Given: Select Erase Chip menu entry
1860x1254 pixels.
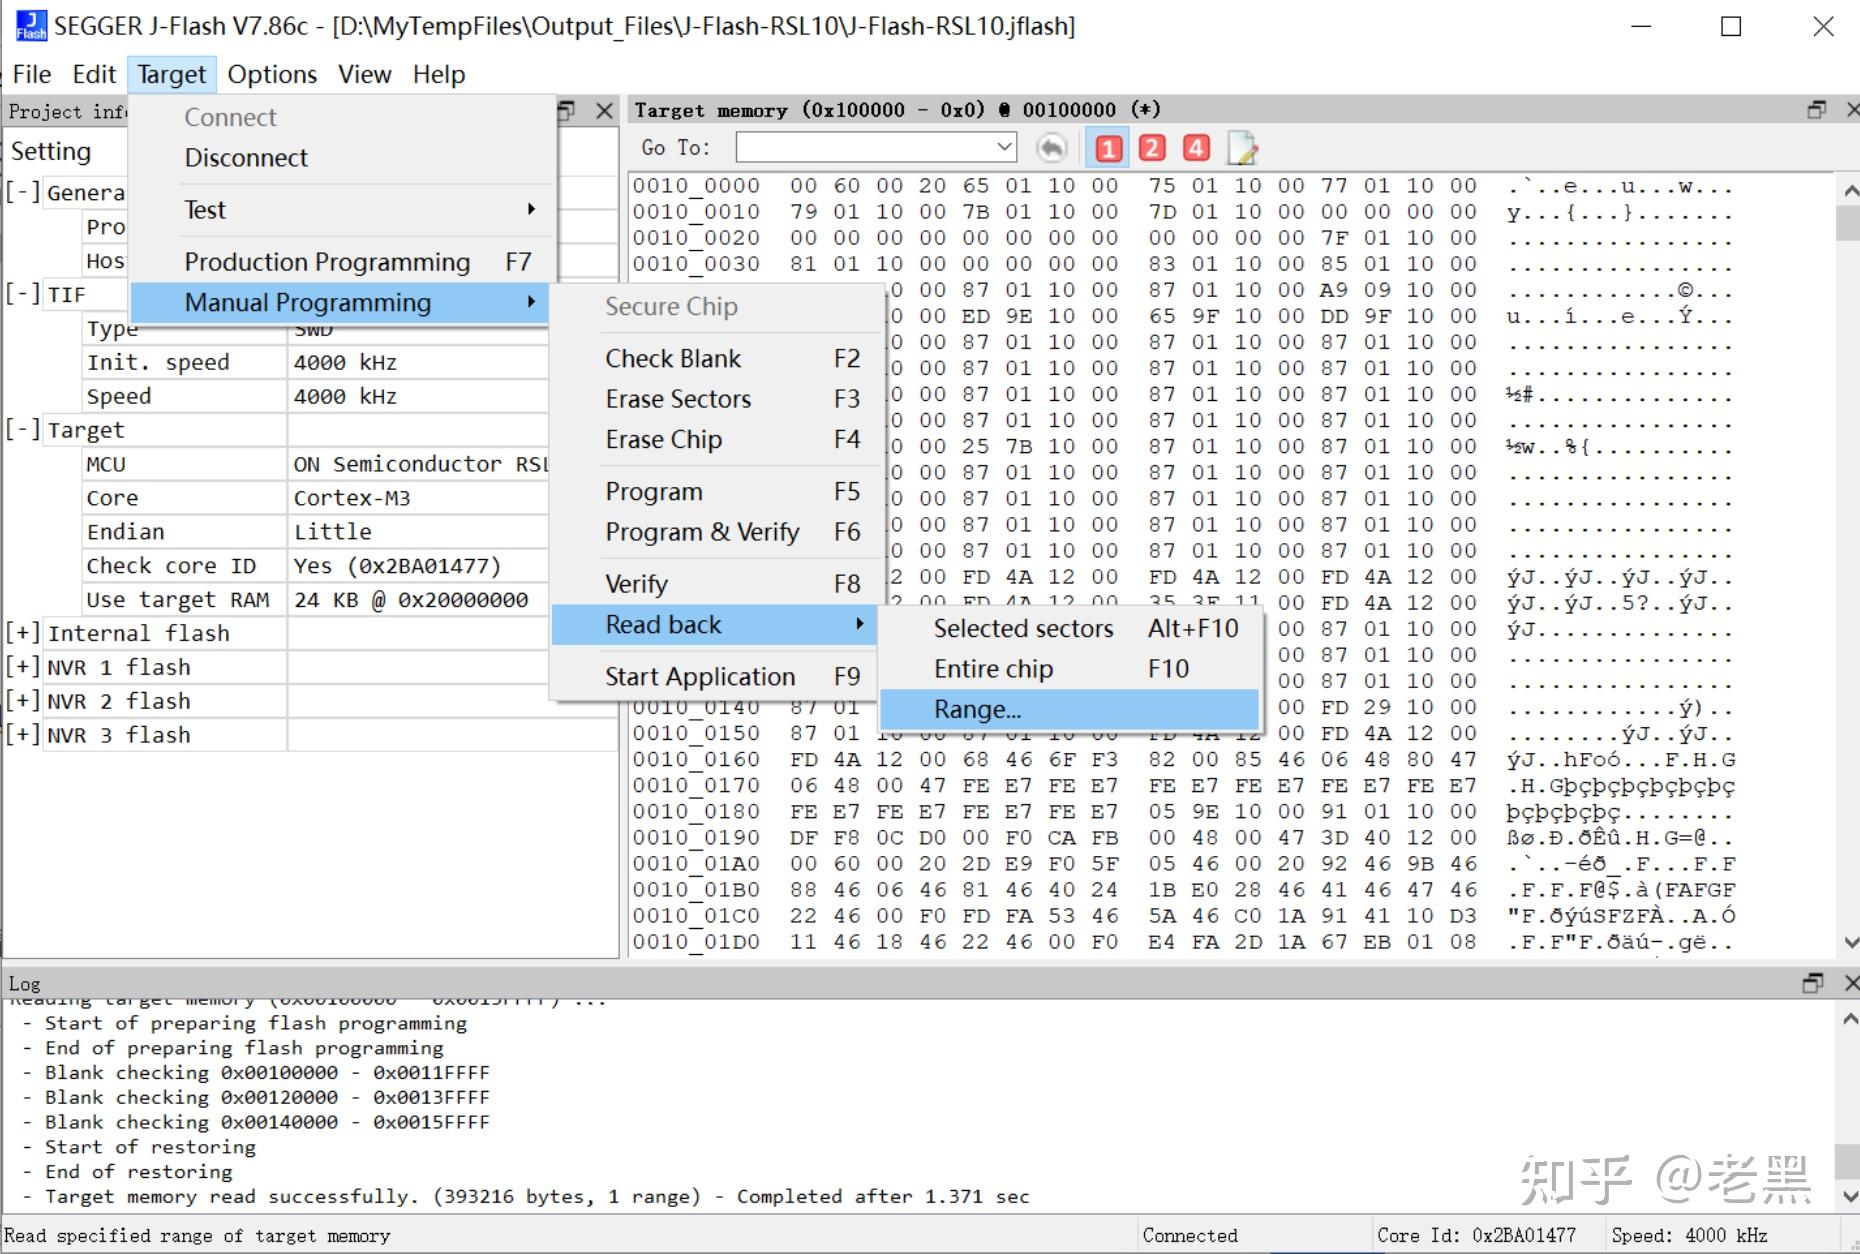Looking at the screenshot, I should (x=663, y=440).
